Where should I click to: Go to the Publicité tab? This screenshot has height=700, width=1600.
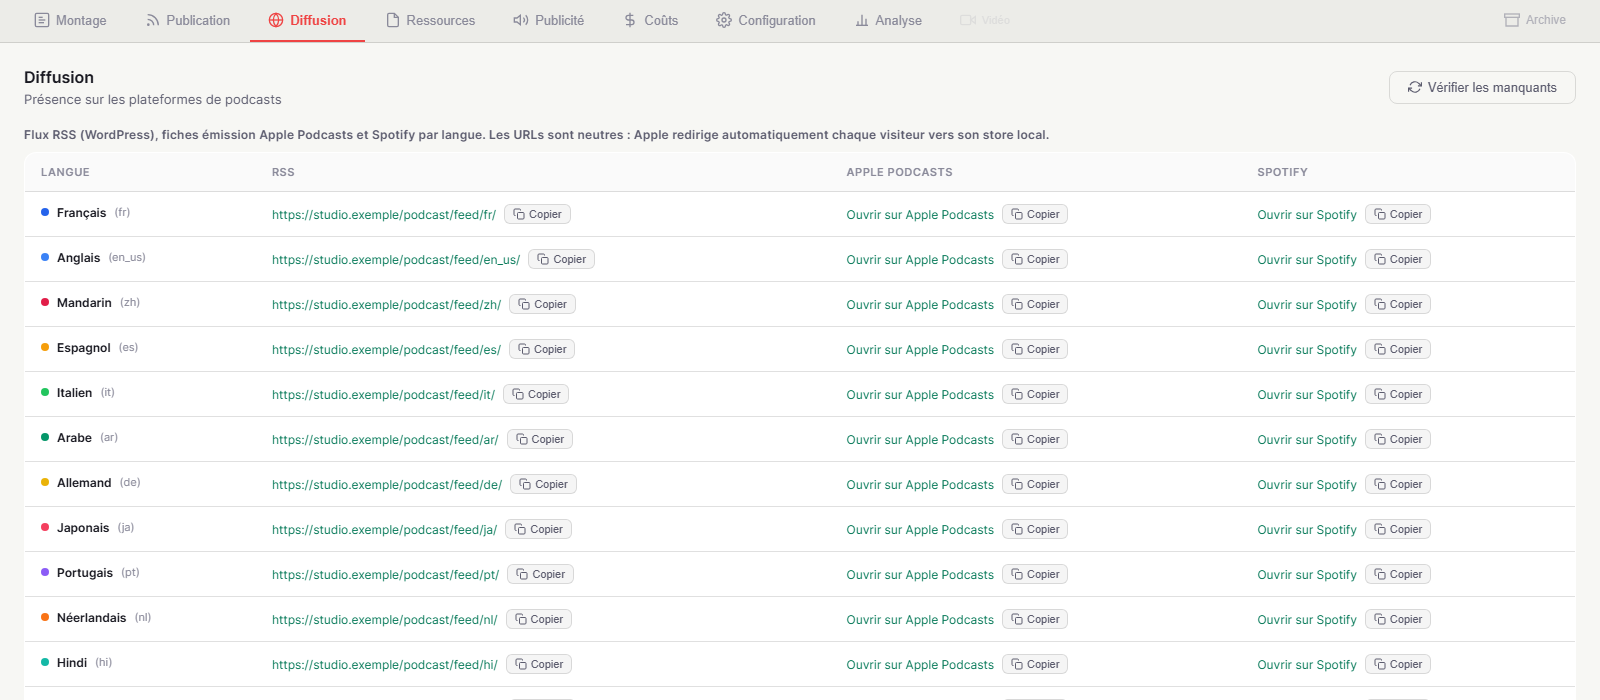pyautogui.click(x=548, y=20)
